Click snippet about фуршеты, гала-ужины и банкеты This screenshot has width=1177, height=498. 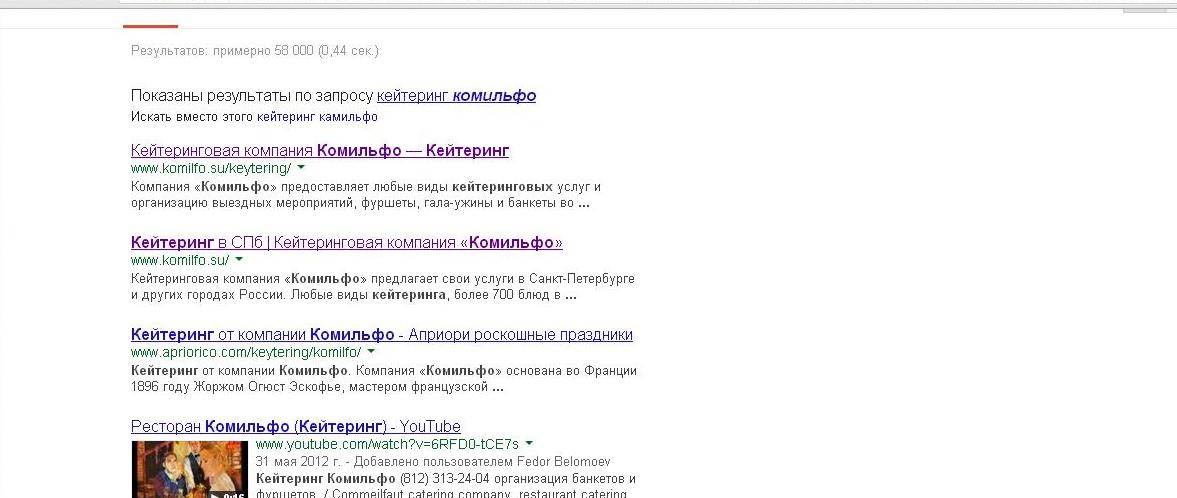click(x=366, y=195)
